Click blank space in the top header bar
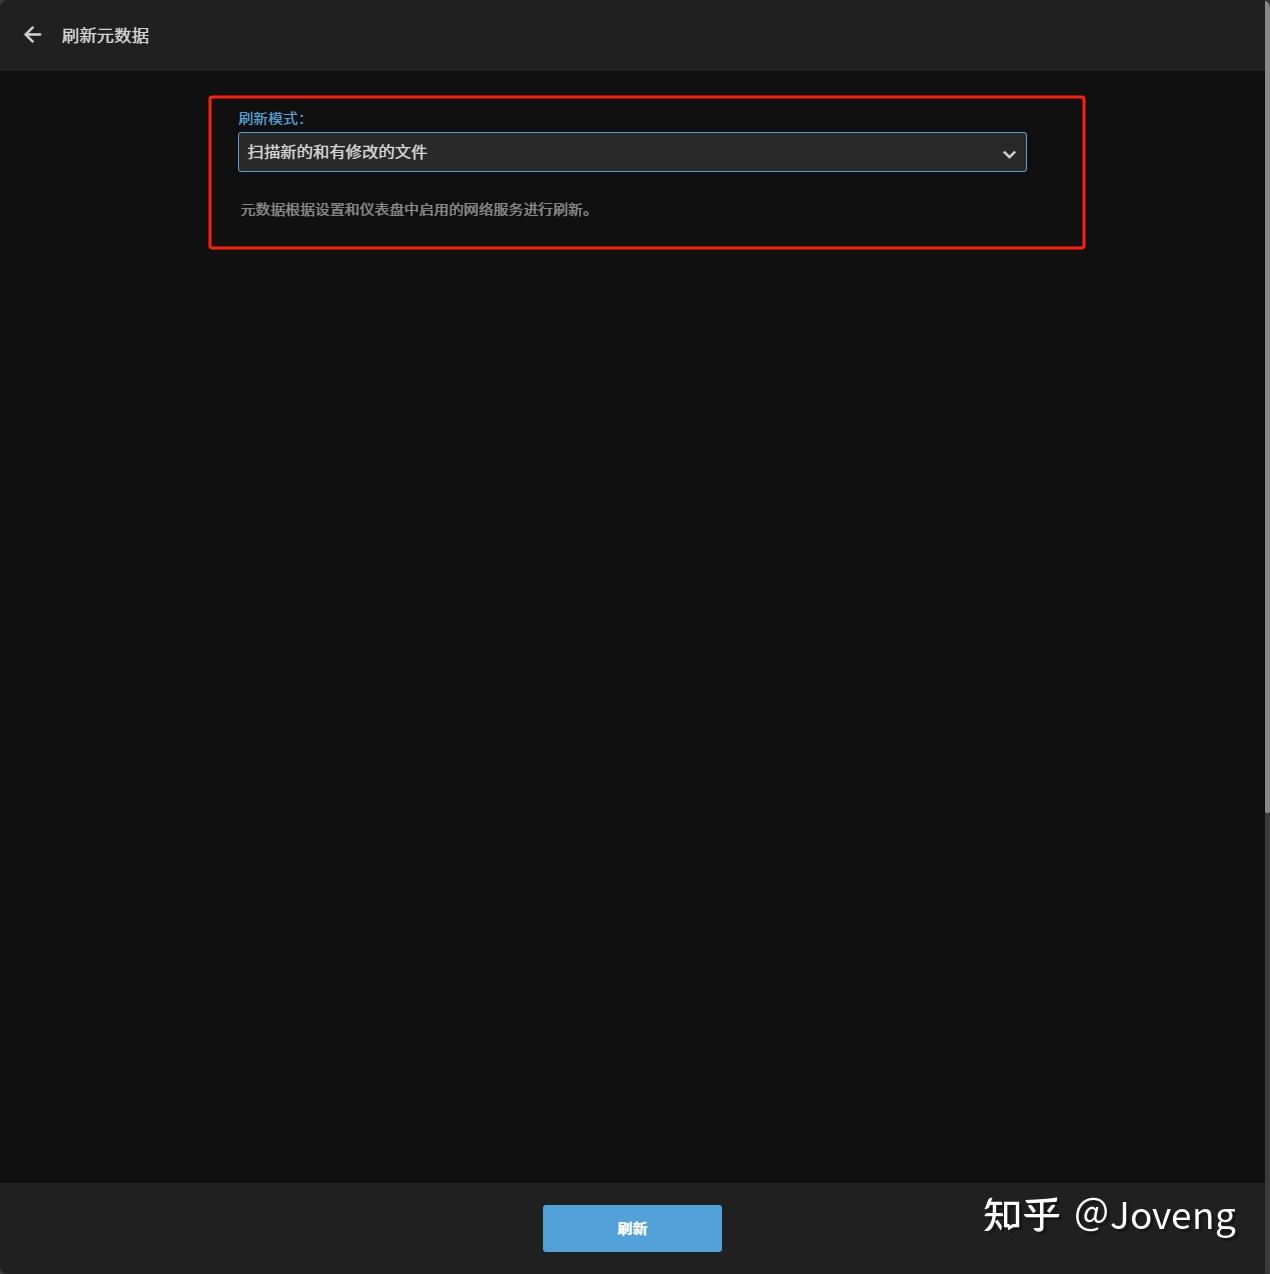1270x1274 pixels. 700,35
